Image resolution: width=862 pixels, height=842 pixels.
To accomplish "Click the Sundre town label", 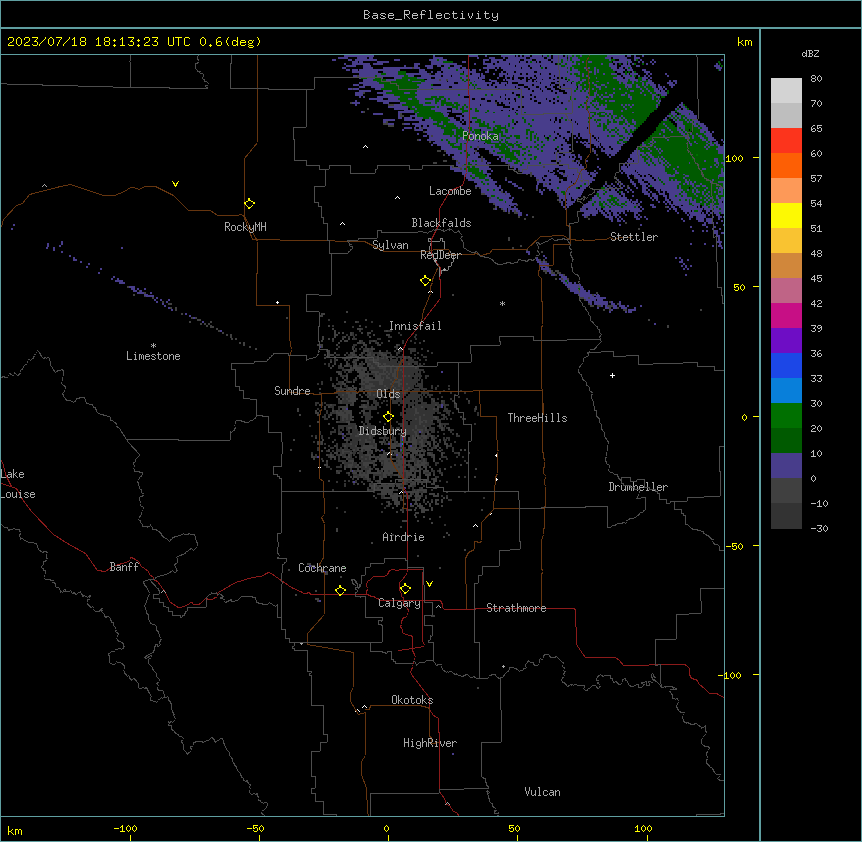I will click(x=292, y=391).
